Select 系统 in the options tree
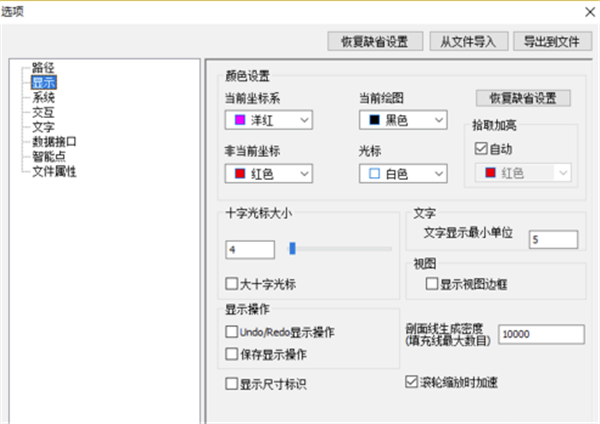Viewport: 600px width, 424px height. (x=43, y=98)
